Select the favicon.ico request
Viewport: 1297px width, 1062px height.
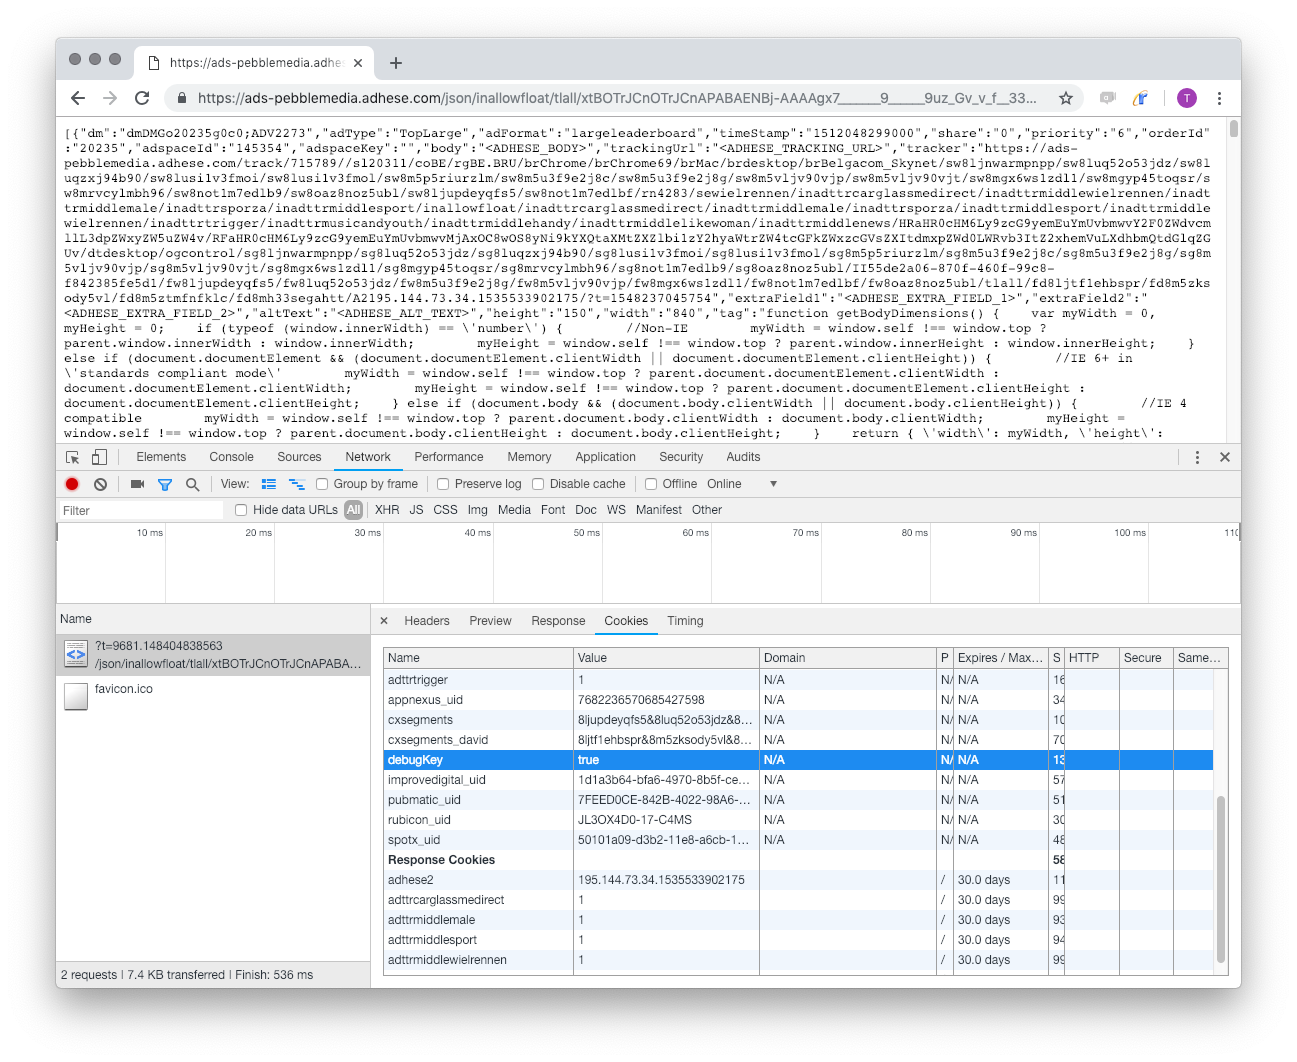pos(124,689)
